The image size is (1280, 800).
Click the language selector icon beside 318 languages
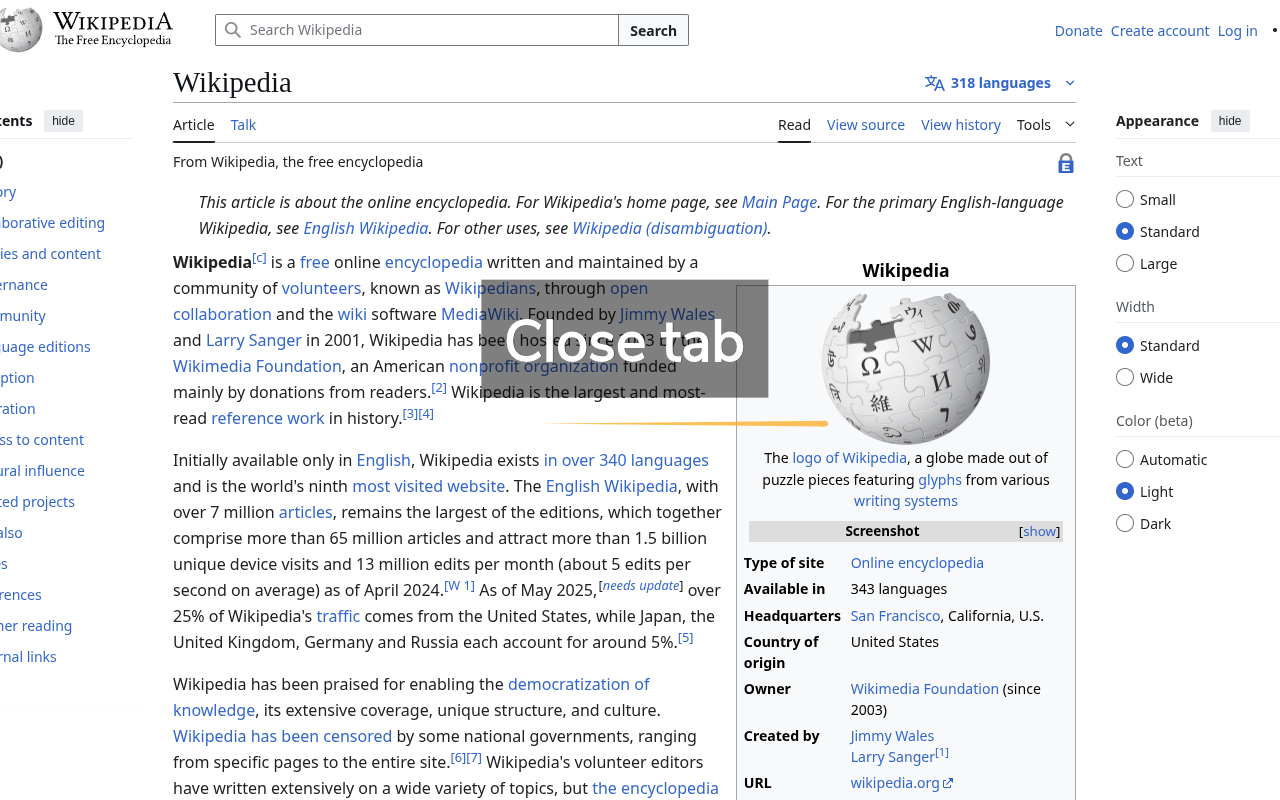point(933,82)
